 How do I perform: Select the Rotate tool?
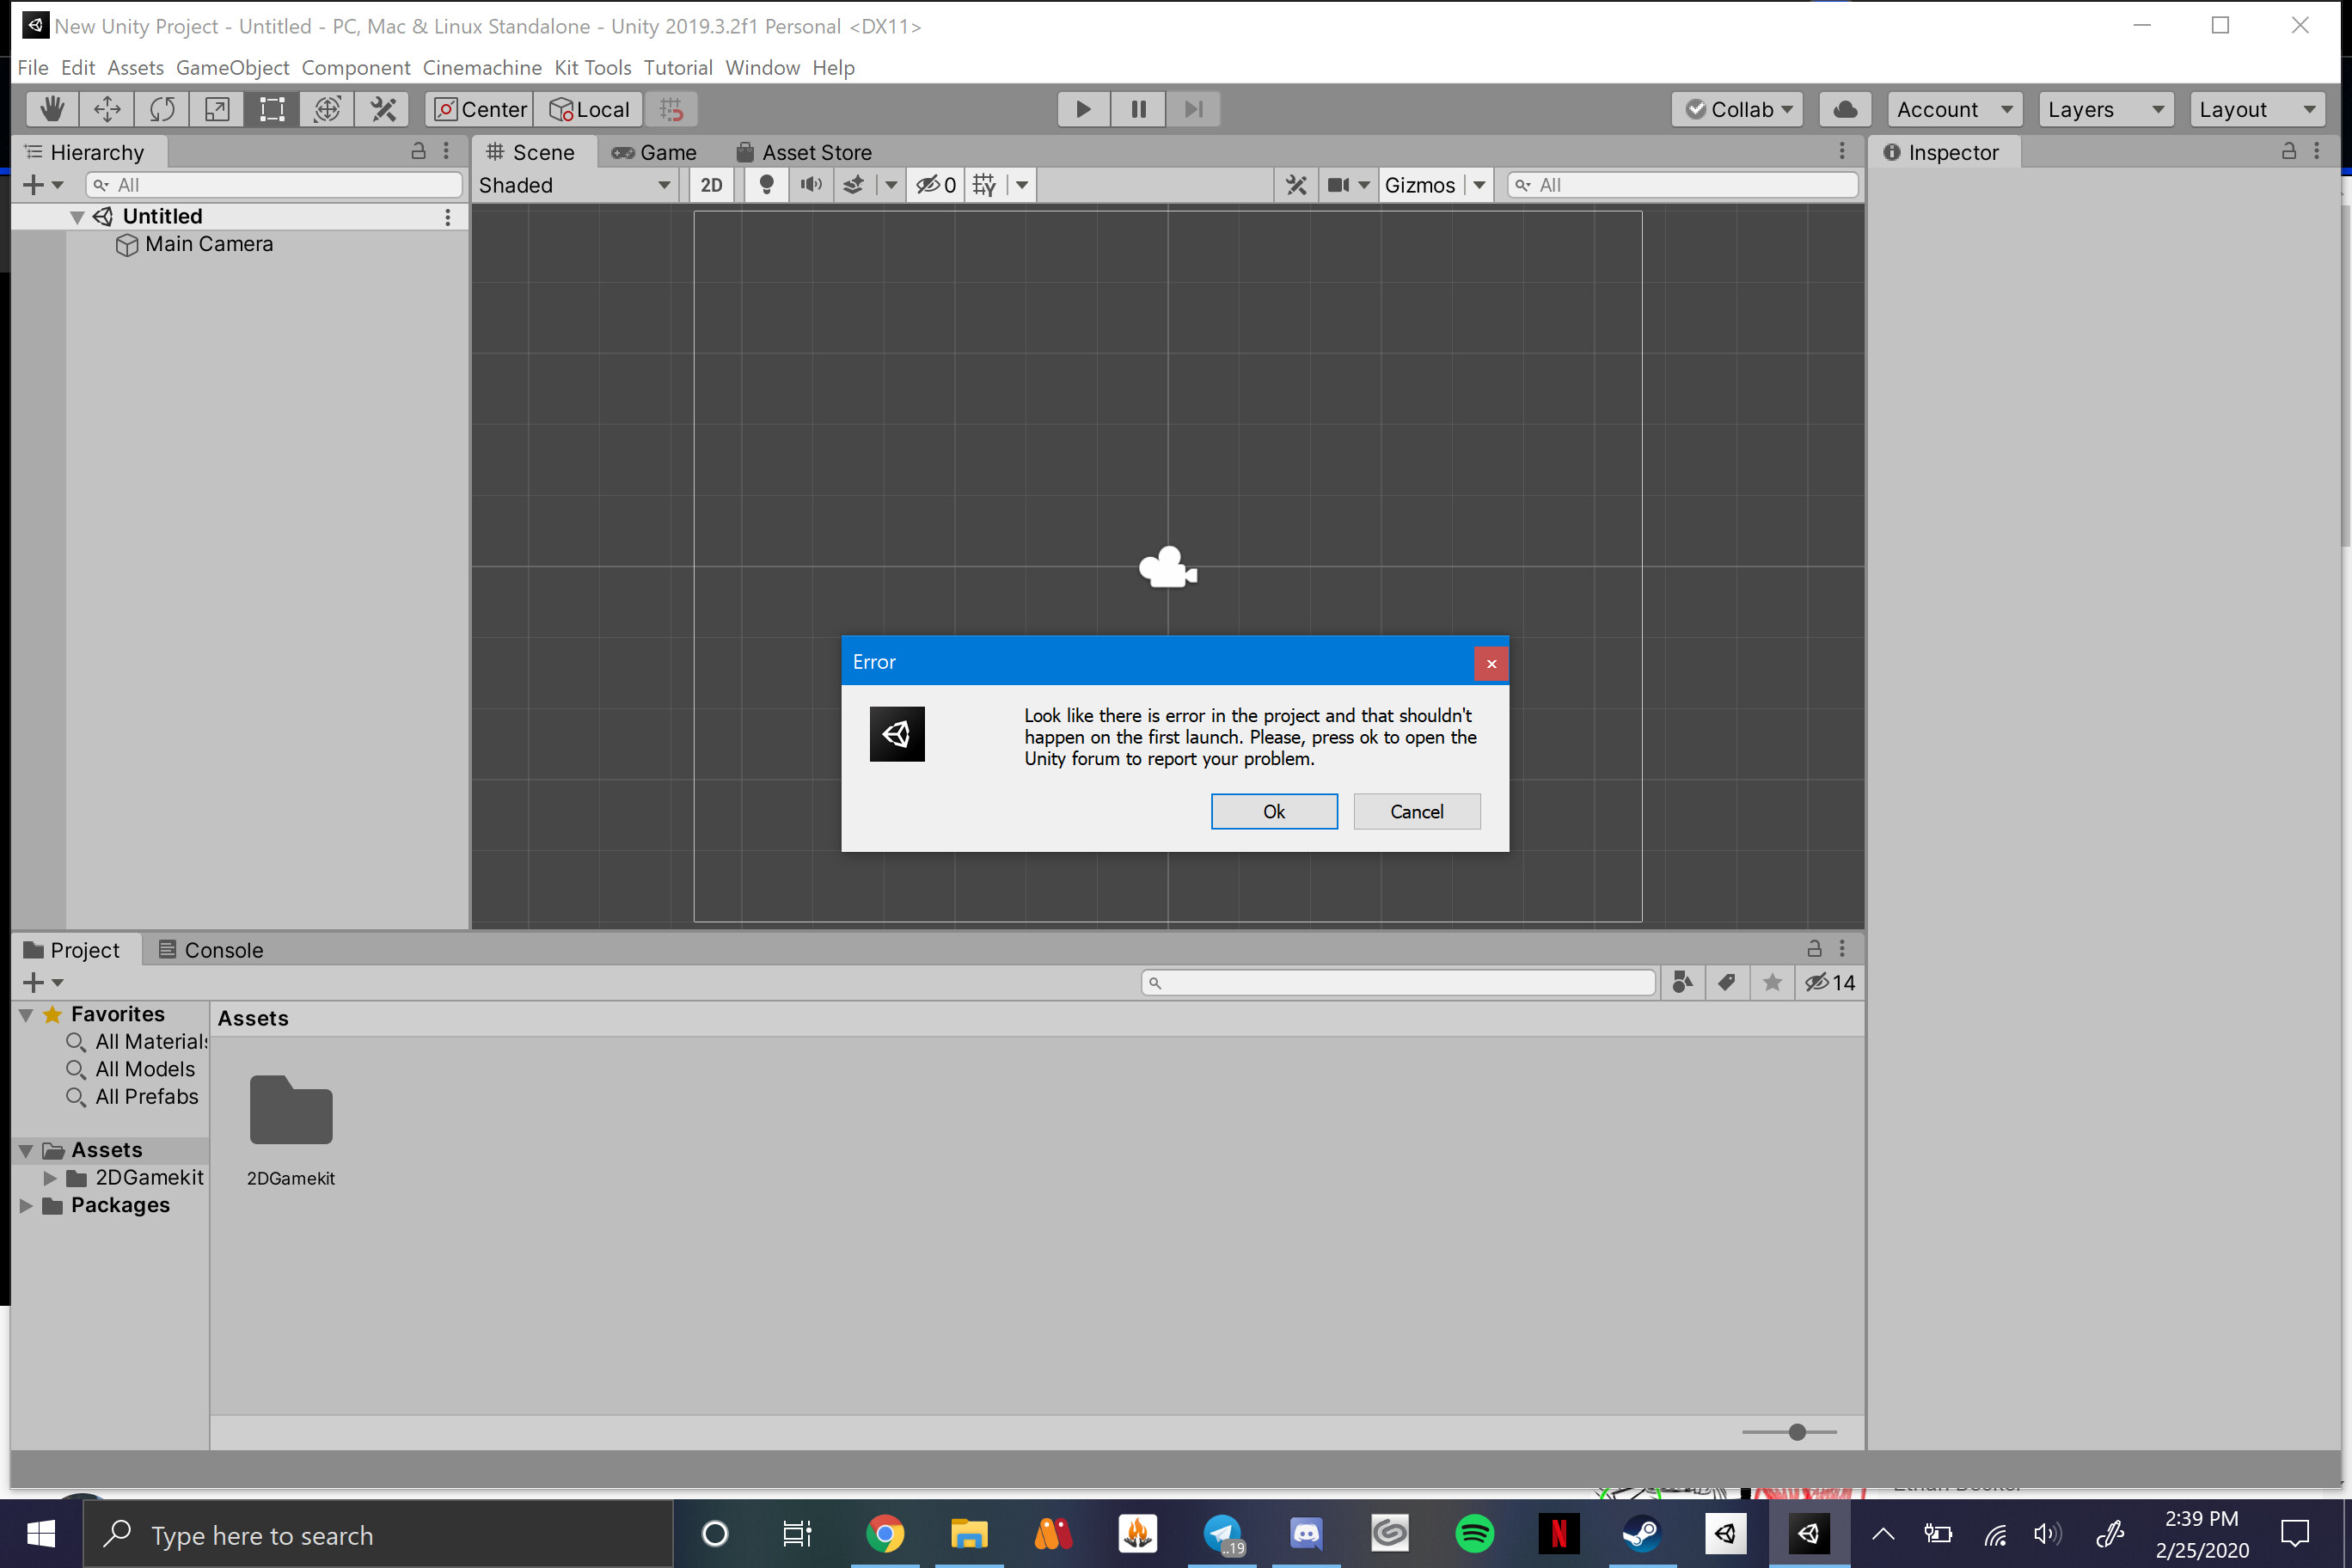[161, 109]
